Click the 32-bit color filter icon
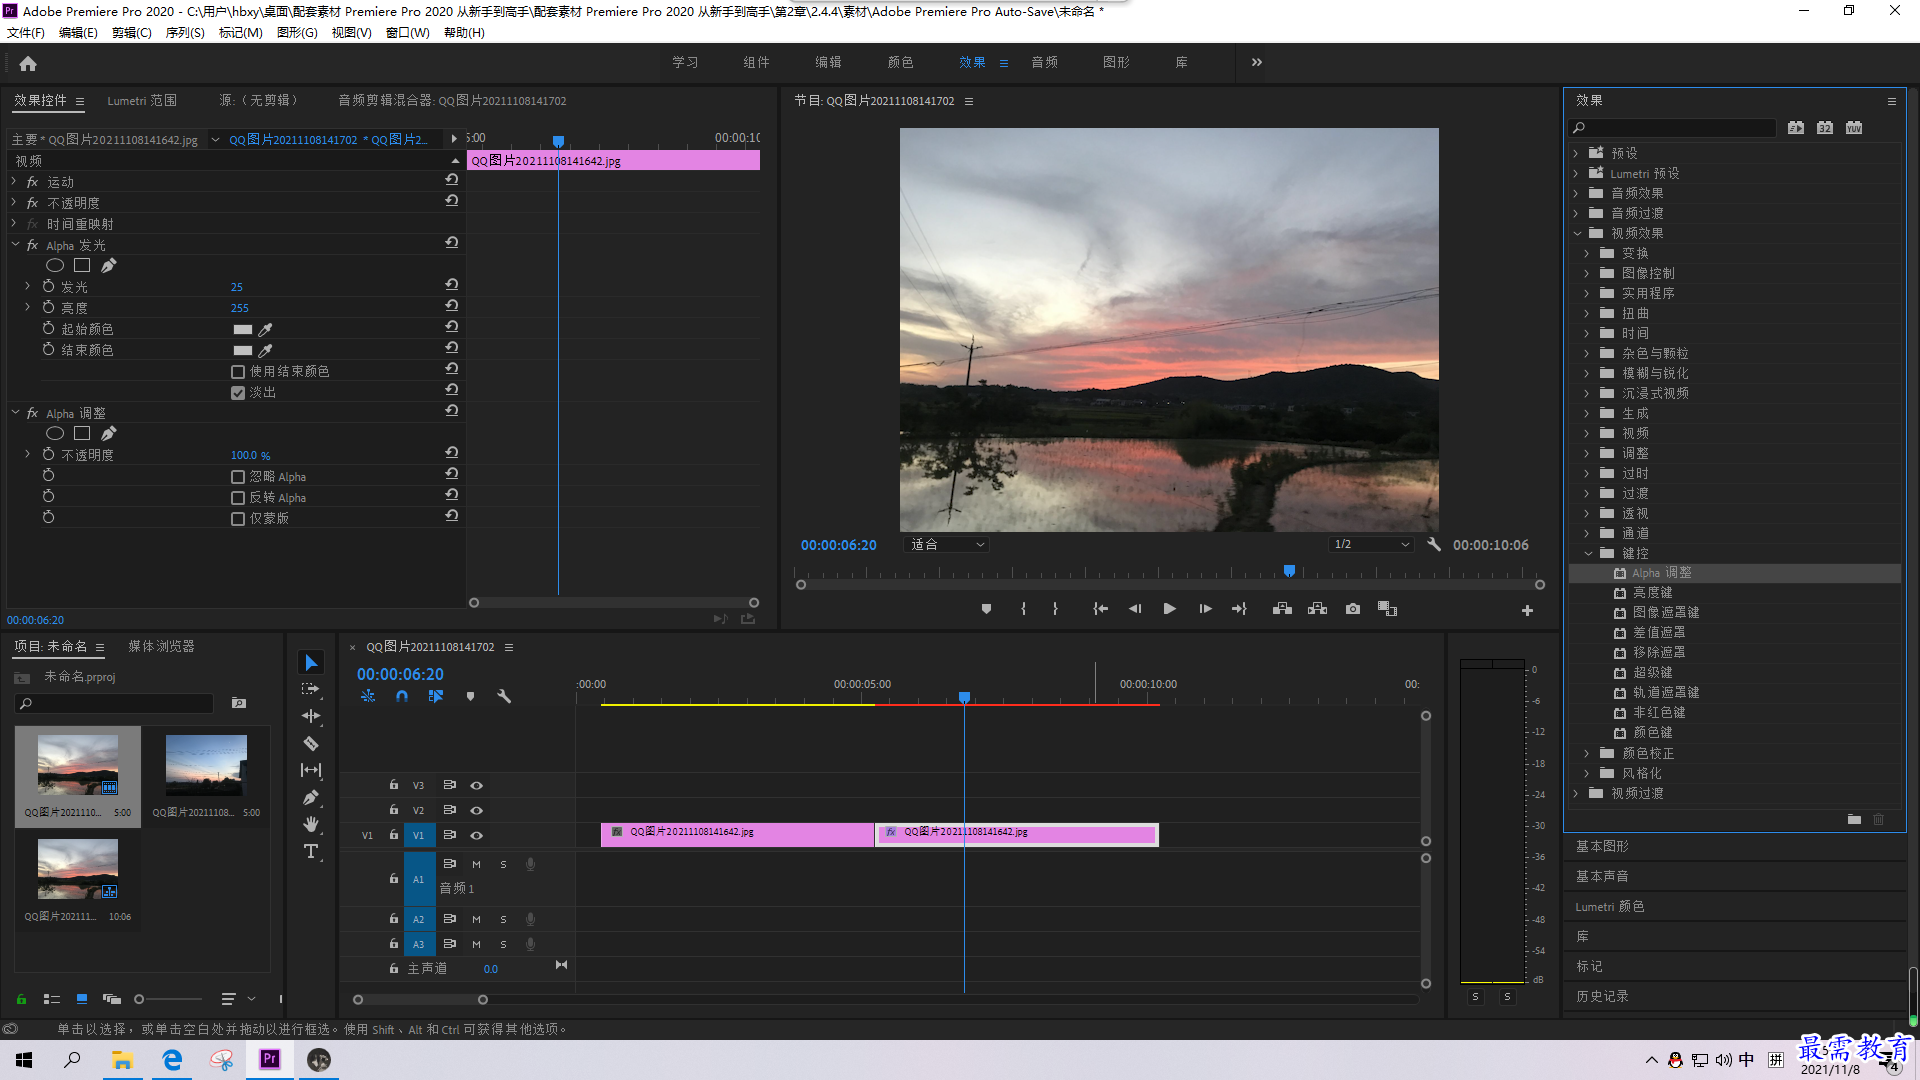Screen dimensions: 1920x1080 pos(1825,128)
